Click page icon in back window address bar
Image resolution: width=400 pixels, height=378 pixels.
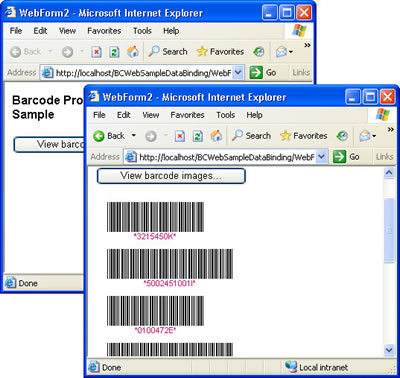coord(48,72)
